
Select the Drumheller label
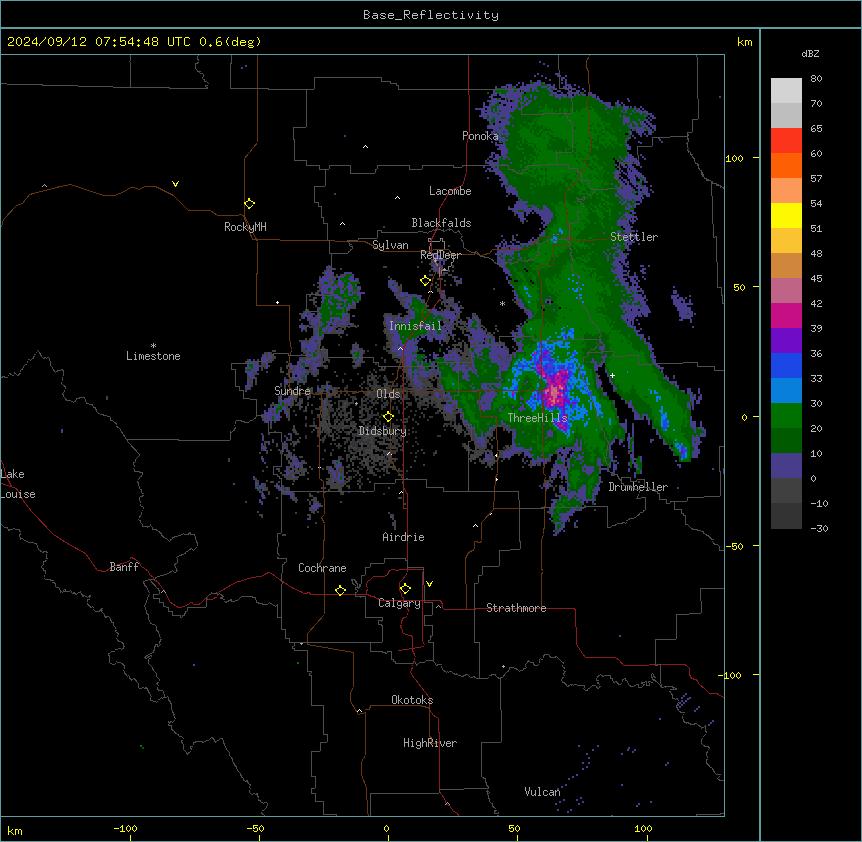pyautogui.click(x=638, y=487)
